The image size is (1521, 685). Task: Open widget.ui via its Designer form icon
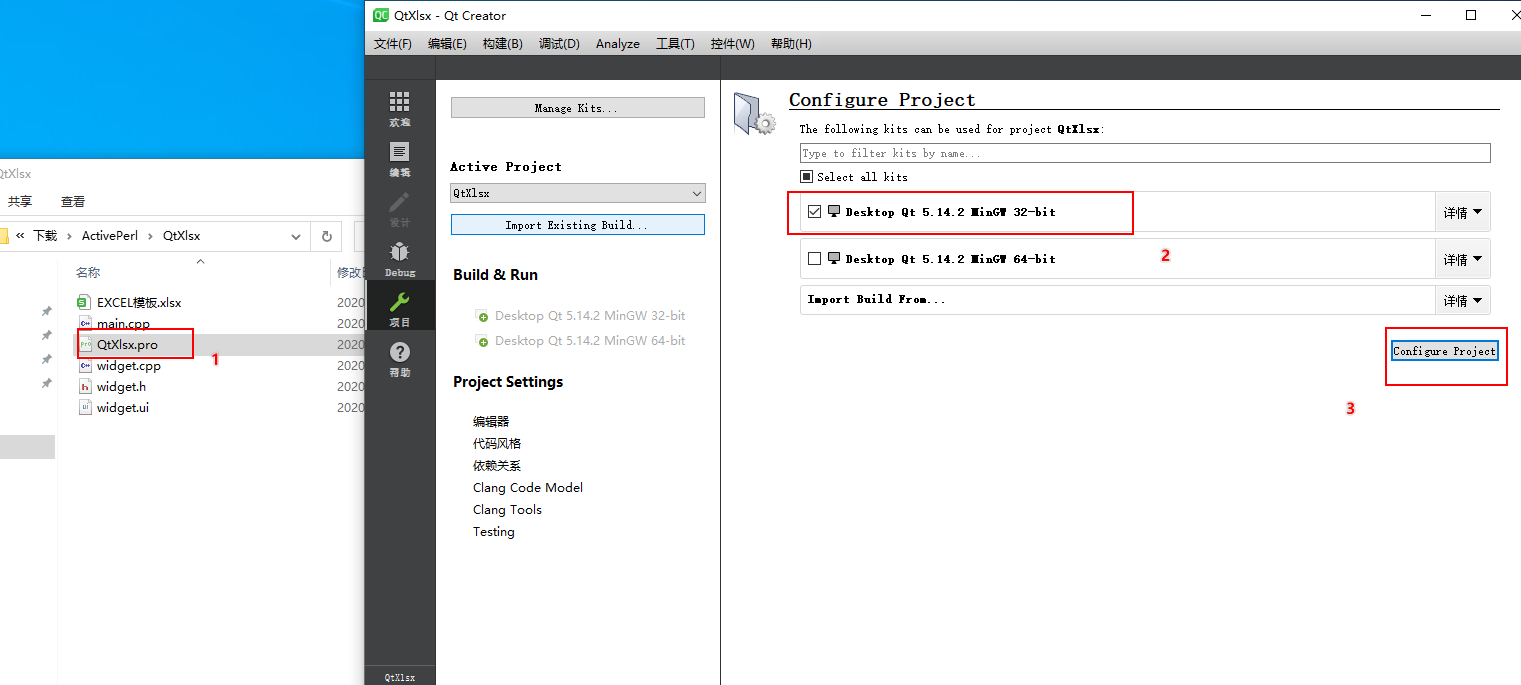click(86, 407)
